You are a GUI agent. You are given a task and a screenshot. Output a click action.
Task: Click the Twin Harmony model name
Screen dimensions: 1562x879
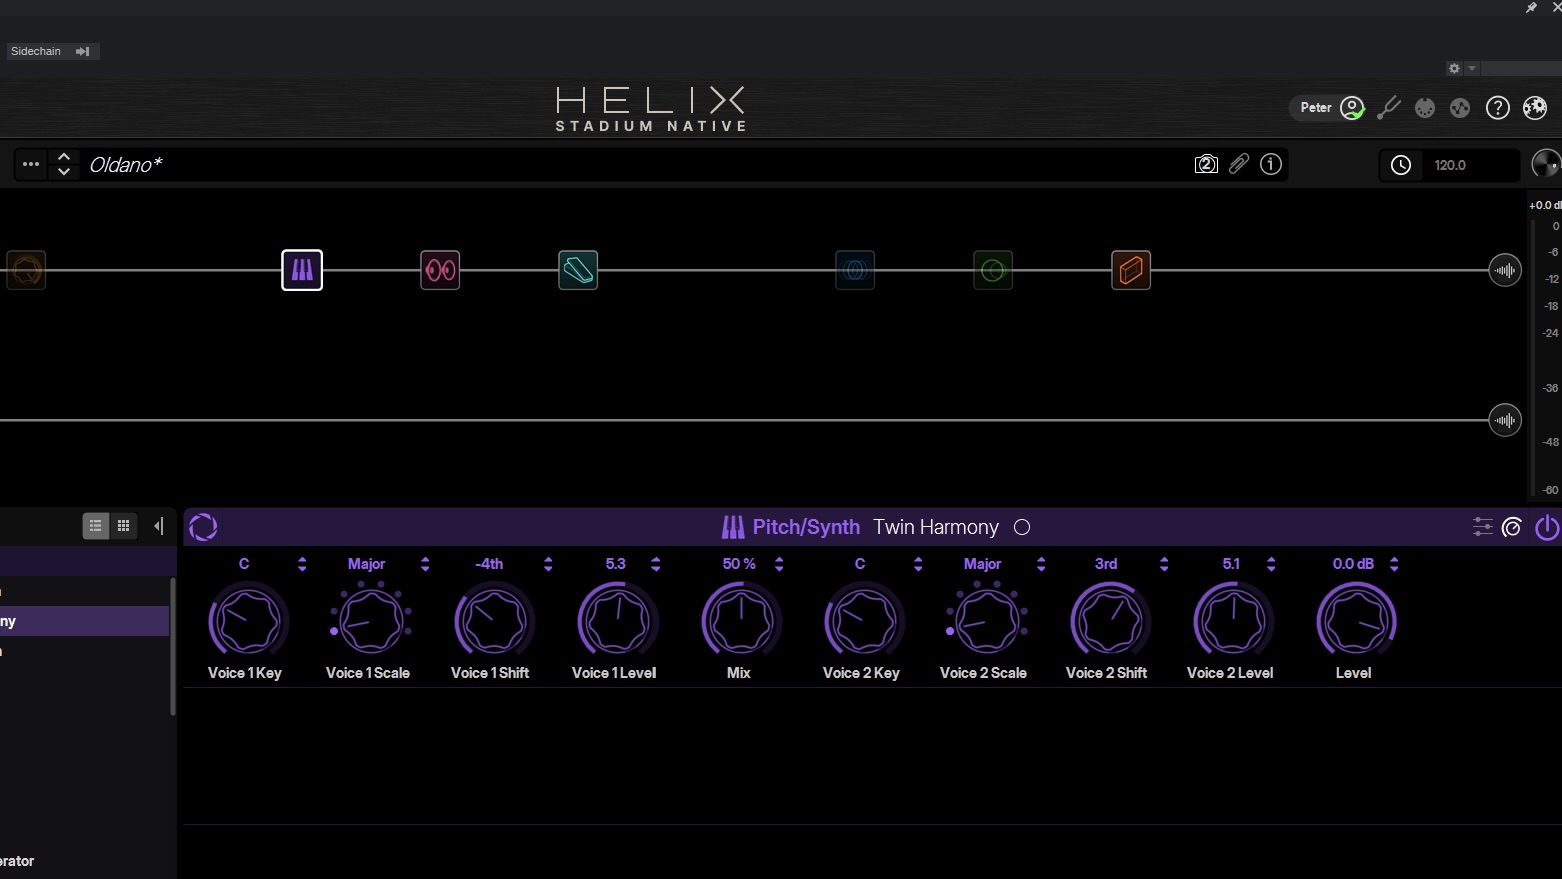tap(936, 527)
